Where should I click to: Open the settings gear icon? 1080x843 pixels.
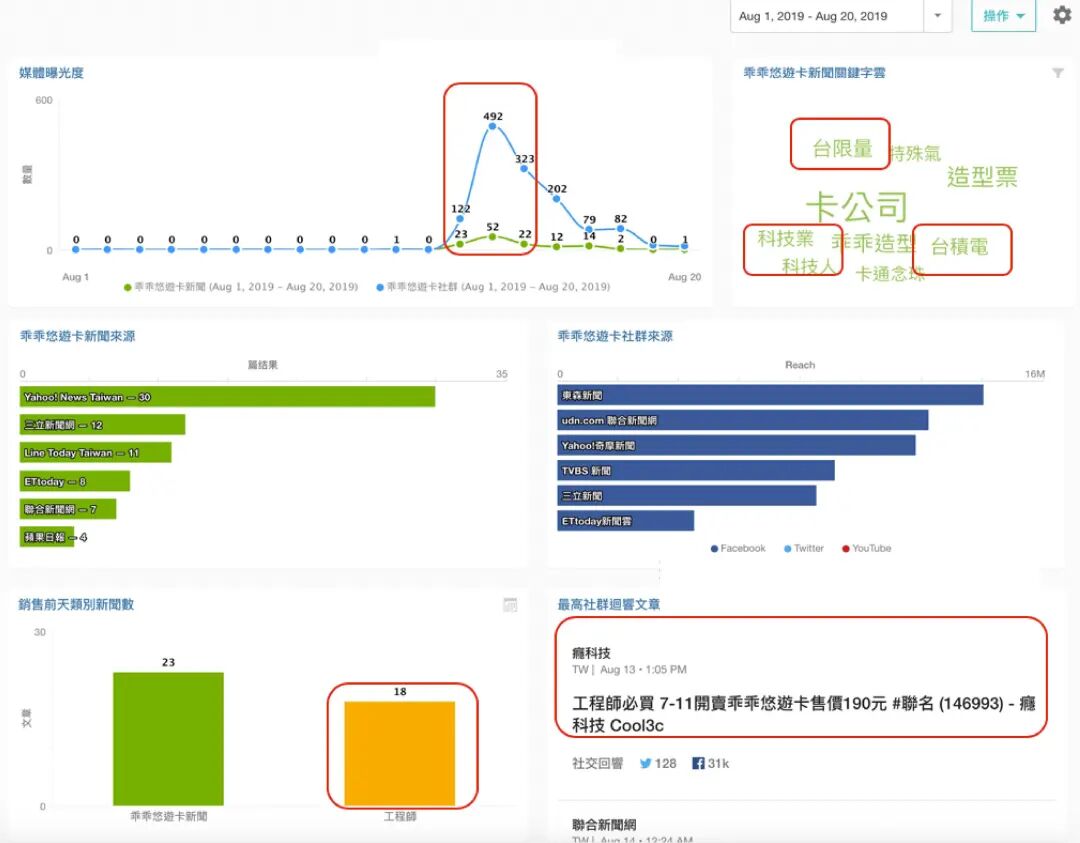pyautogui.click(x=1063, y=14)
